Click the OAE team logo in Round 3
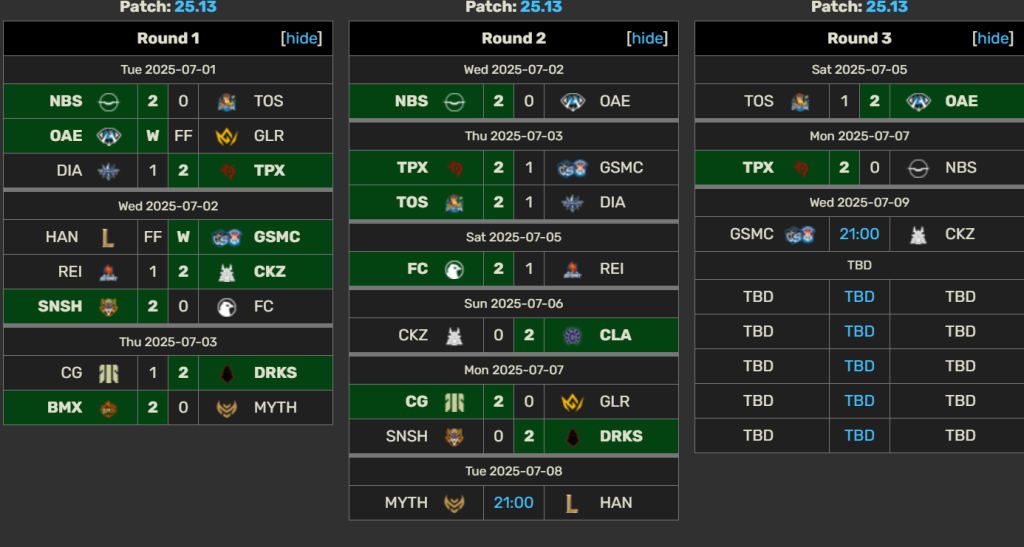Viewport: 1024px width, 547px height. pyautogui.click(x=918, y=101)
